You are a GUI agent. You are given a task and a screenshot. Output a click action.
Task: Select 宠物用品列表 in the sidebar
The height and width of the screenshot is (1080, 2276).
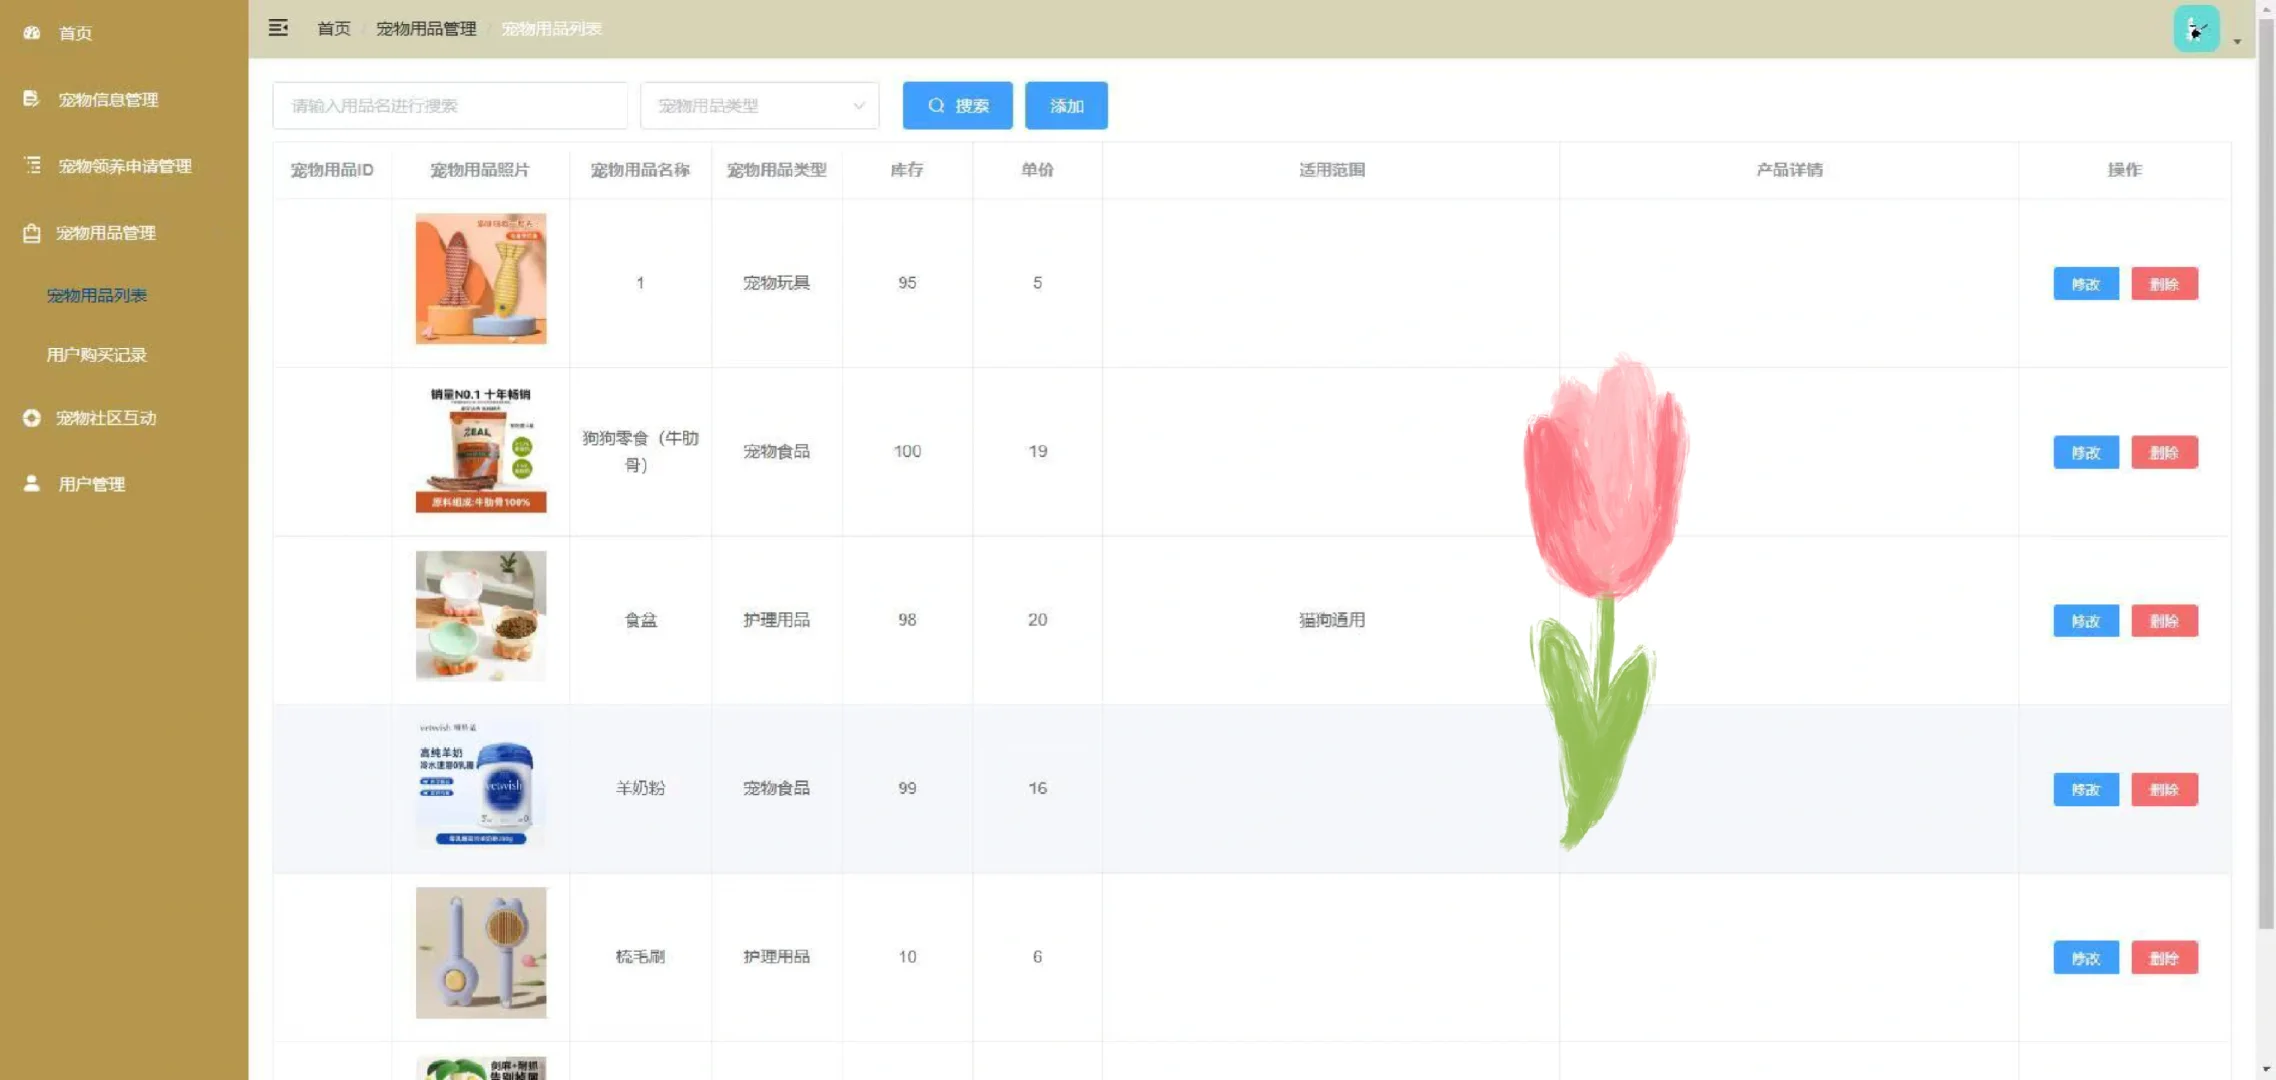tap(96, 295)
